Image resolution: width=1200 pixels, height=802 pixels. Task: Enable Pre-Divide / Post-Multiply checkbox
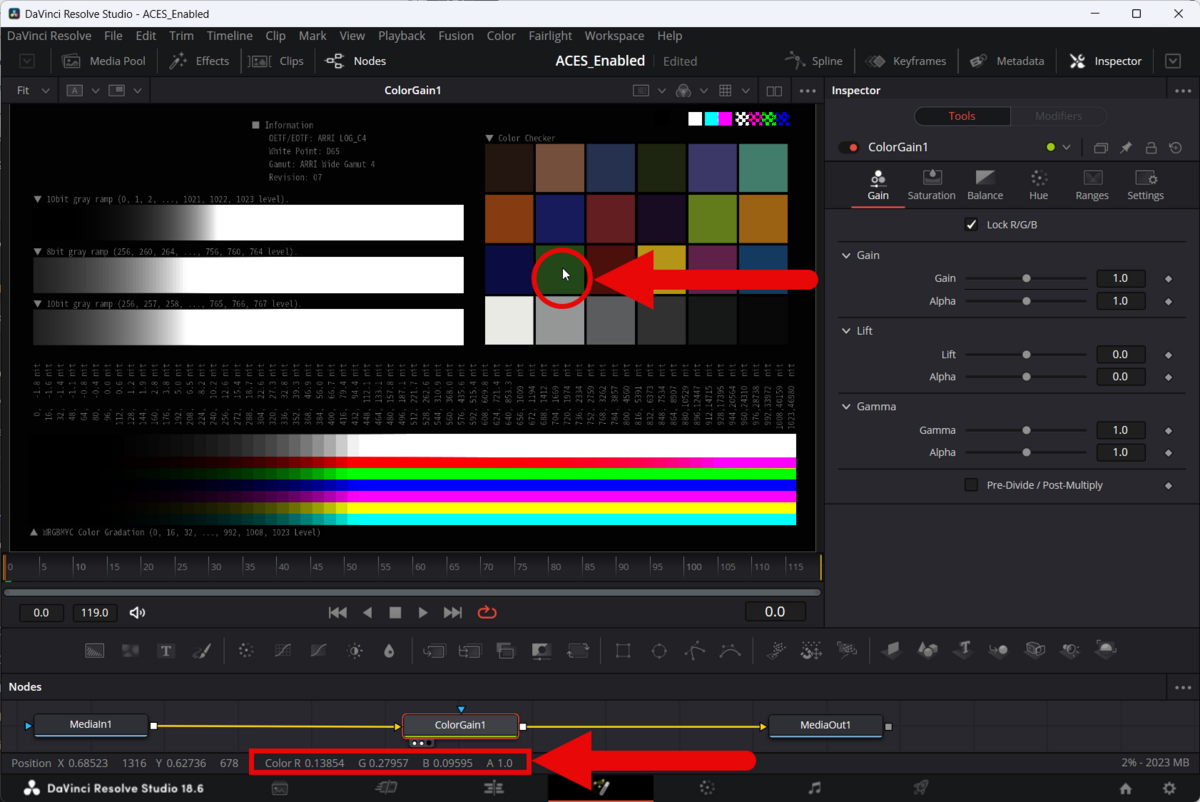pos(971,485)
